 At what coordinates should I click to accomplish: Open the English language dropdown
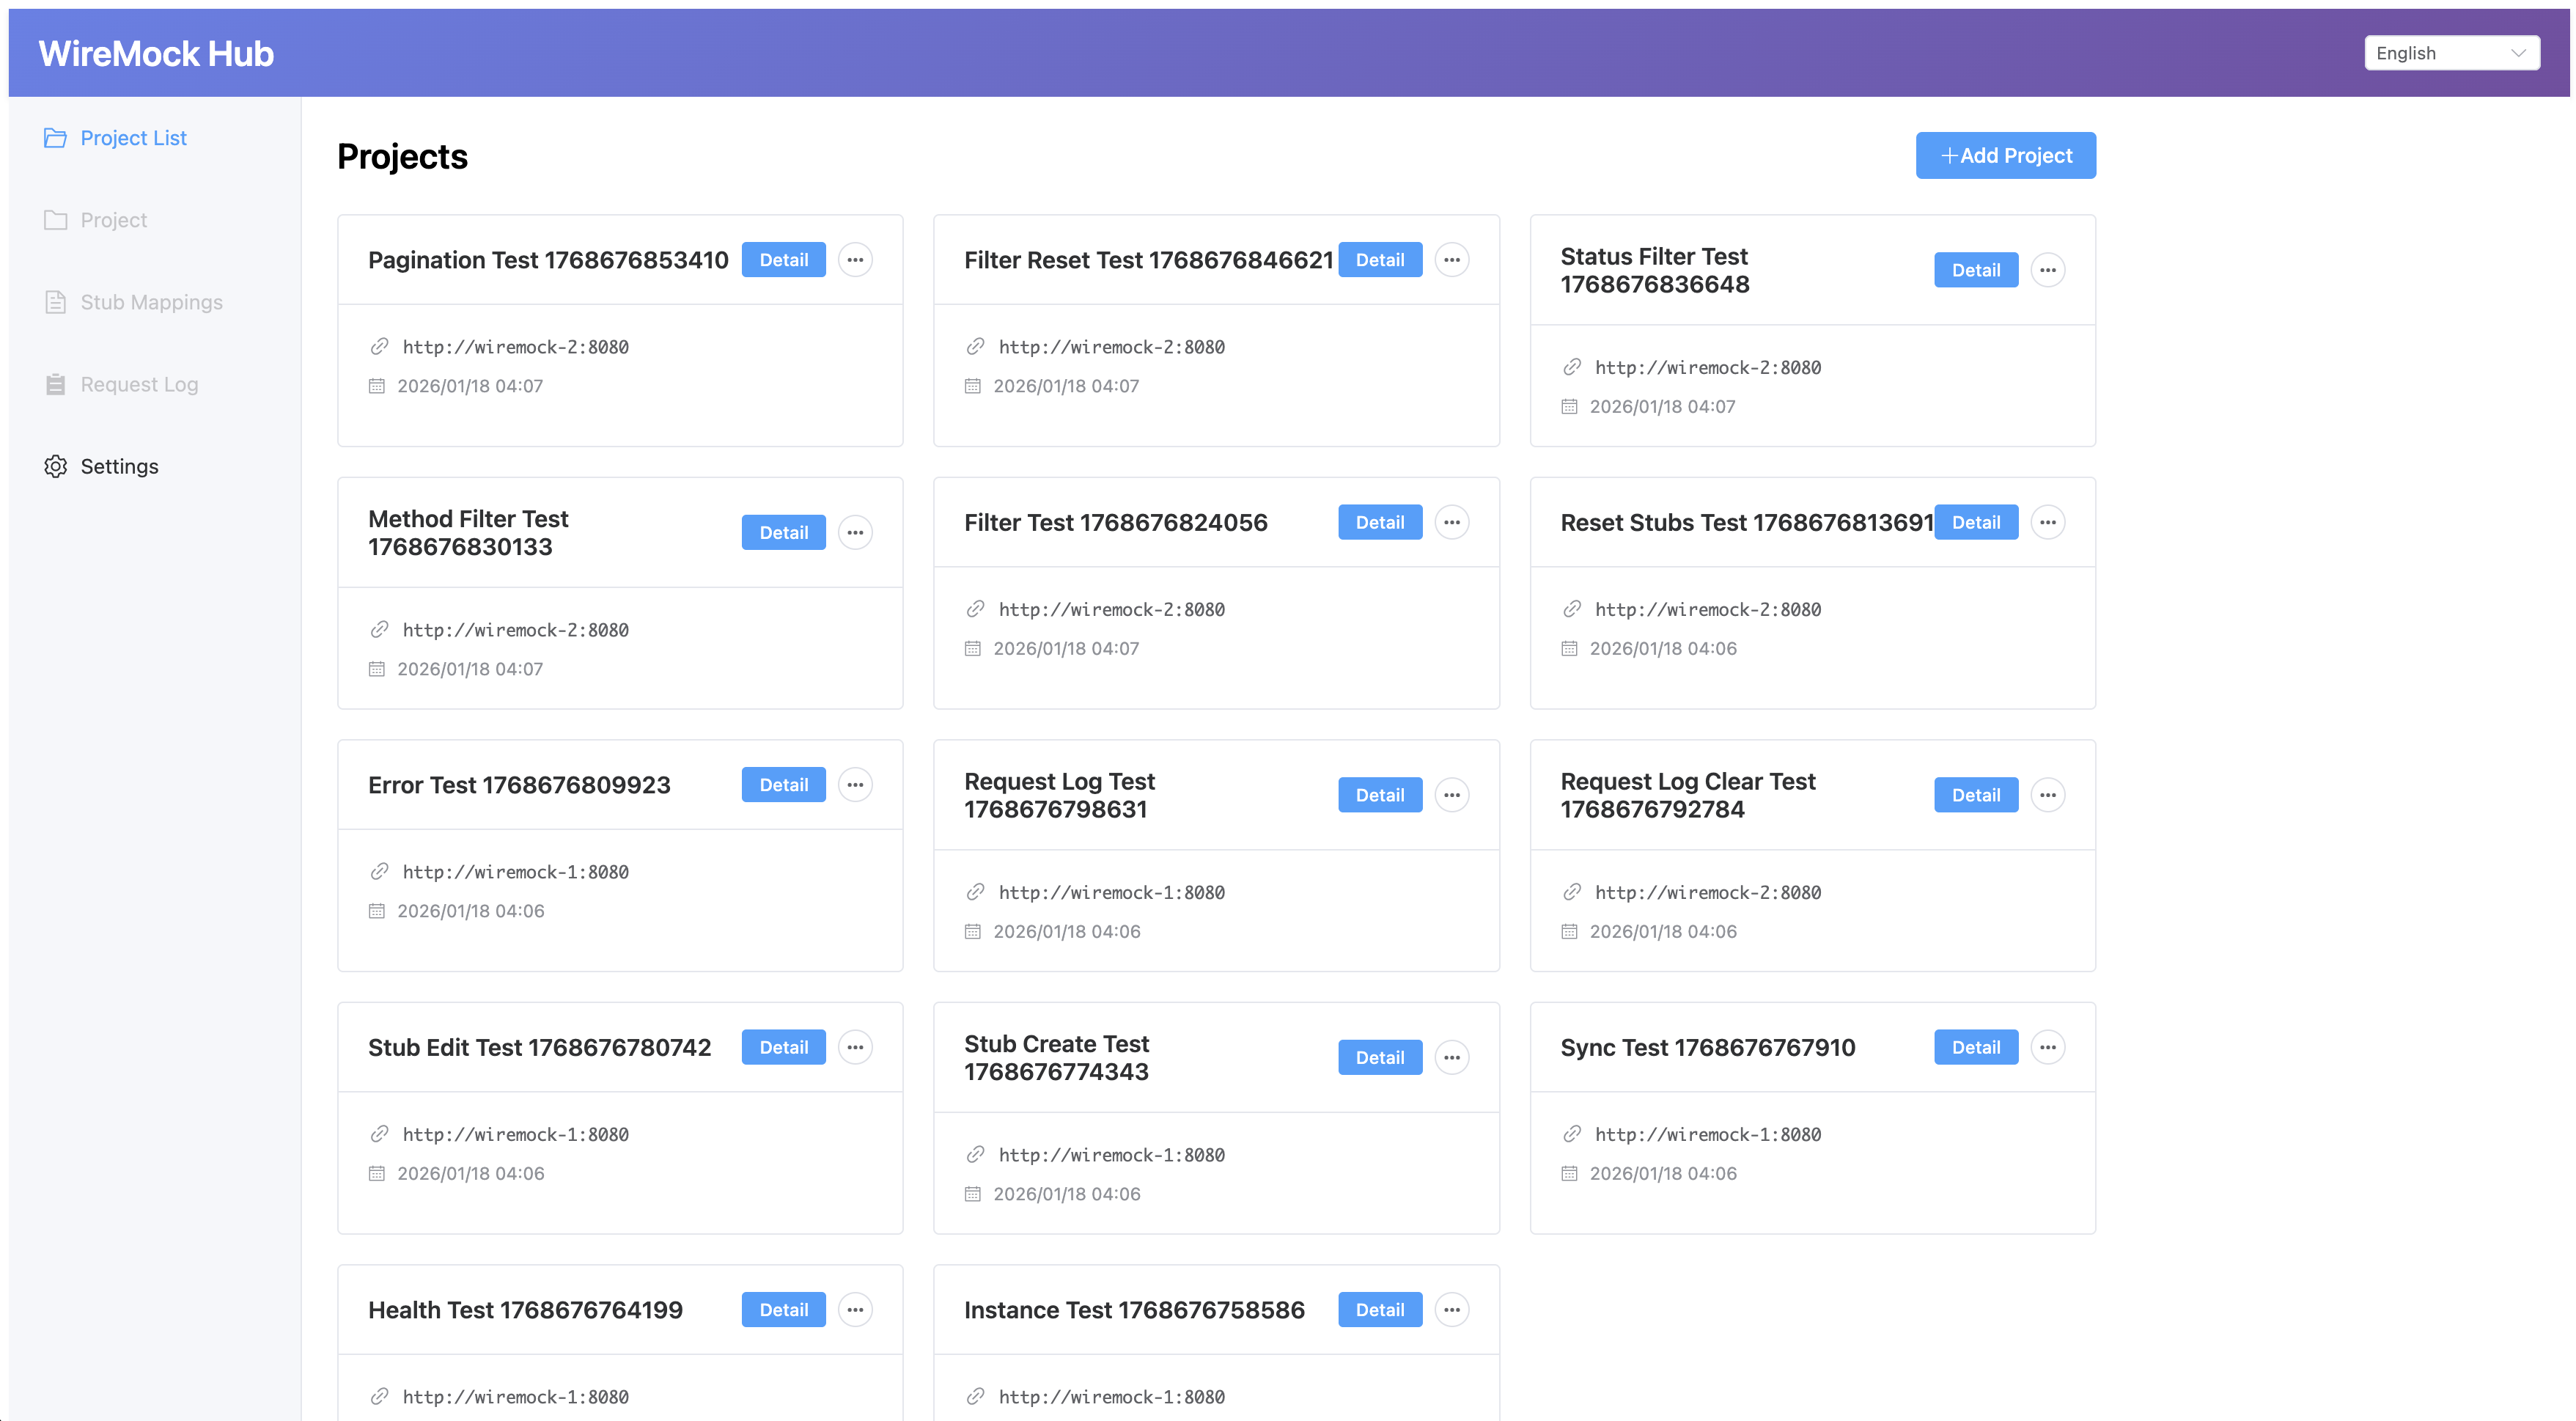(x=2451, y=52)
